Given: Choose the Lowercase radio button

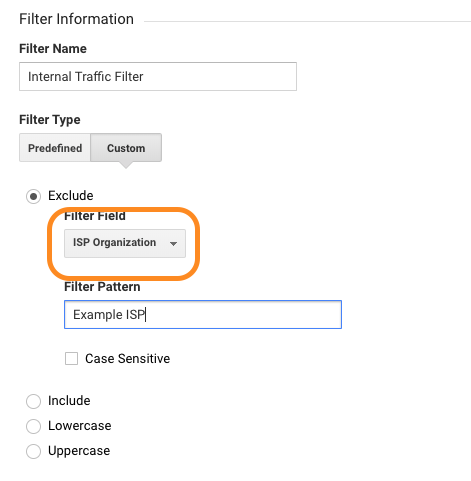Looking at the screenshot, I should tap(33, 426).
